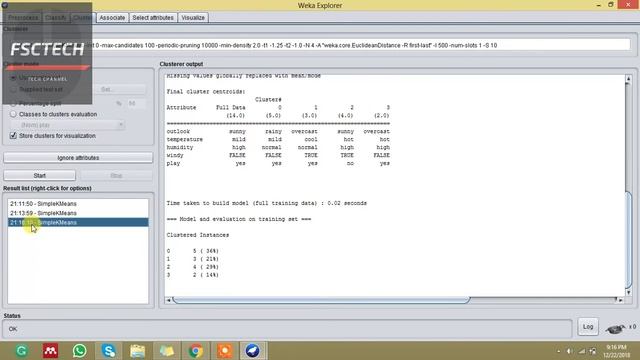The image size is (640, 360).
Task: Click the cluster row showing 21%
Action: 193,259
